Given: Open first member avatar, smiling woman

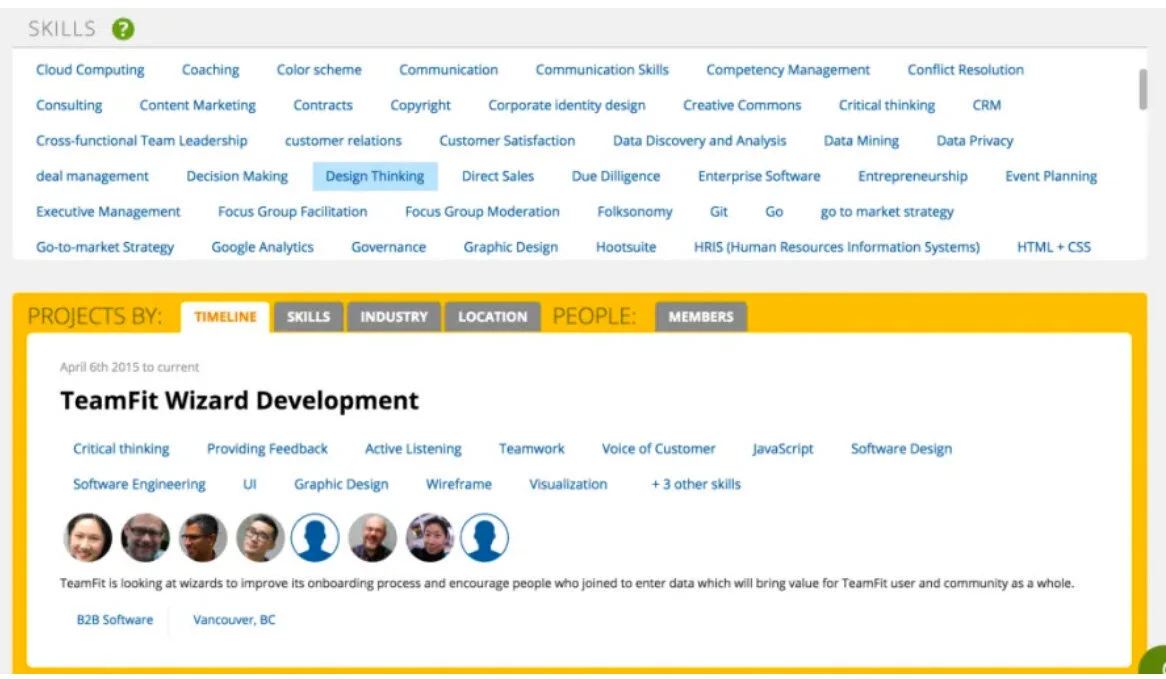Looking at the screenshot, I should (88, 537).
